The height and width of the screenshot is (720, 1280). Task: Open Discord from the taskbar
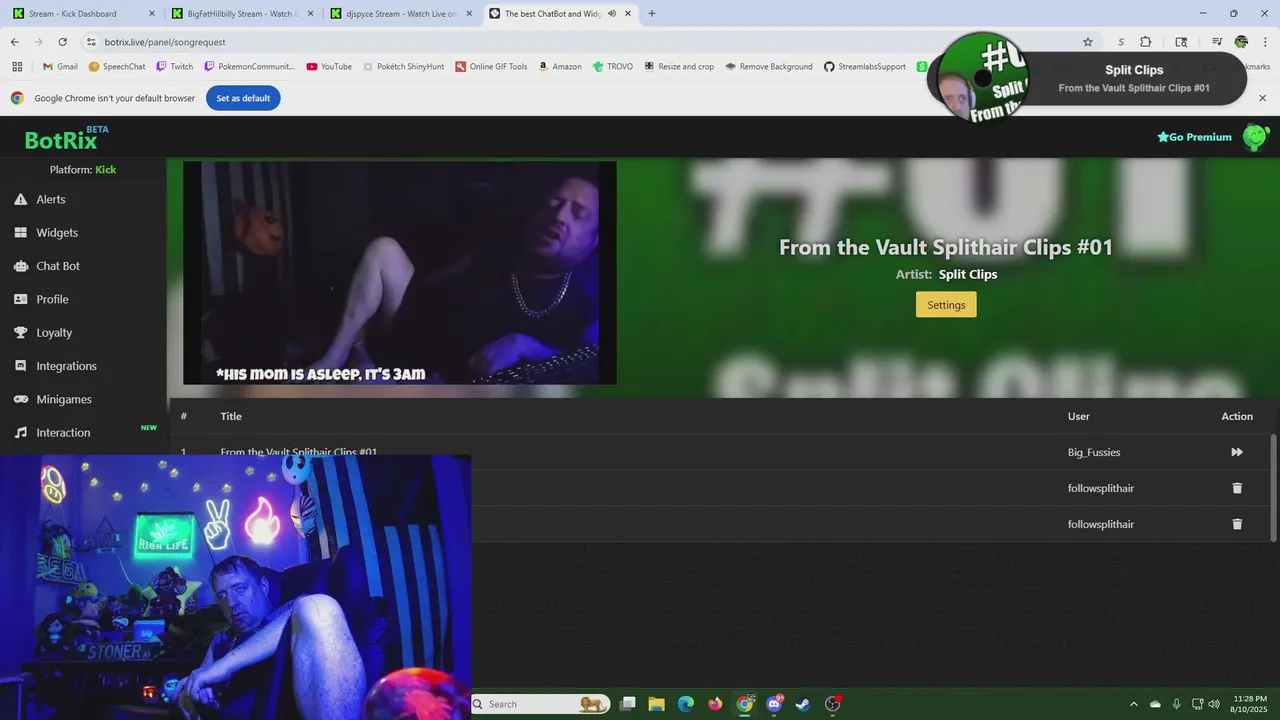pyautogui.click(x=774, y=704)
